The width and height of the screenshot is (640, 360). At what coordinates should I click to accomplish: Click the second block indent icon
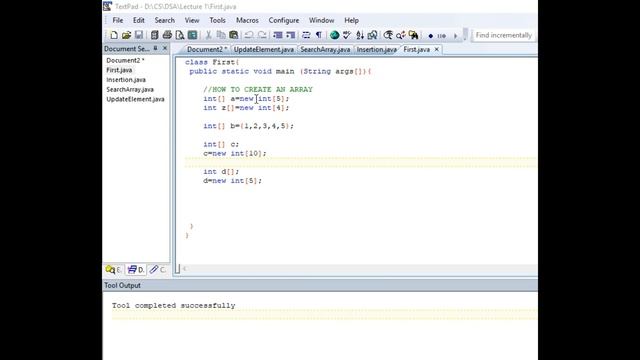point(290,35)
